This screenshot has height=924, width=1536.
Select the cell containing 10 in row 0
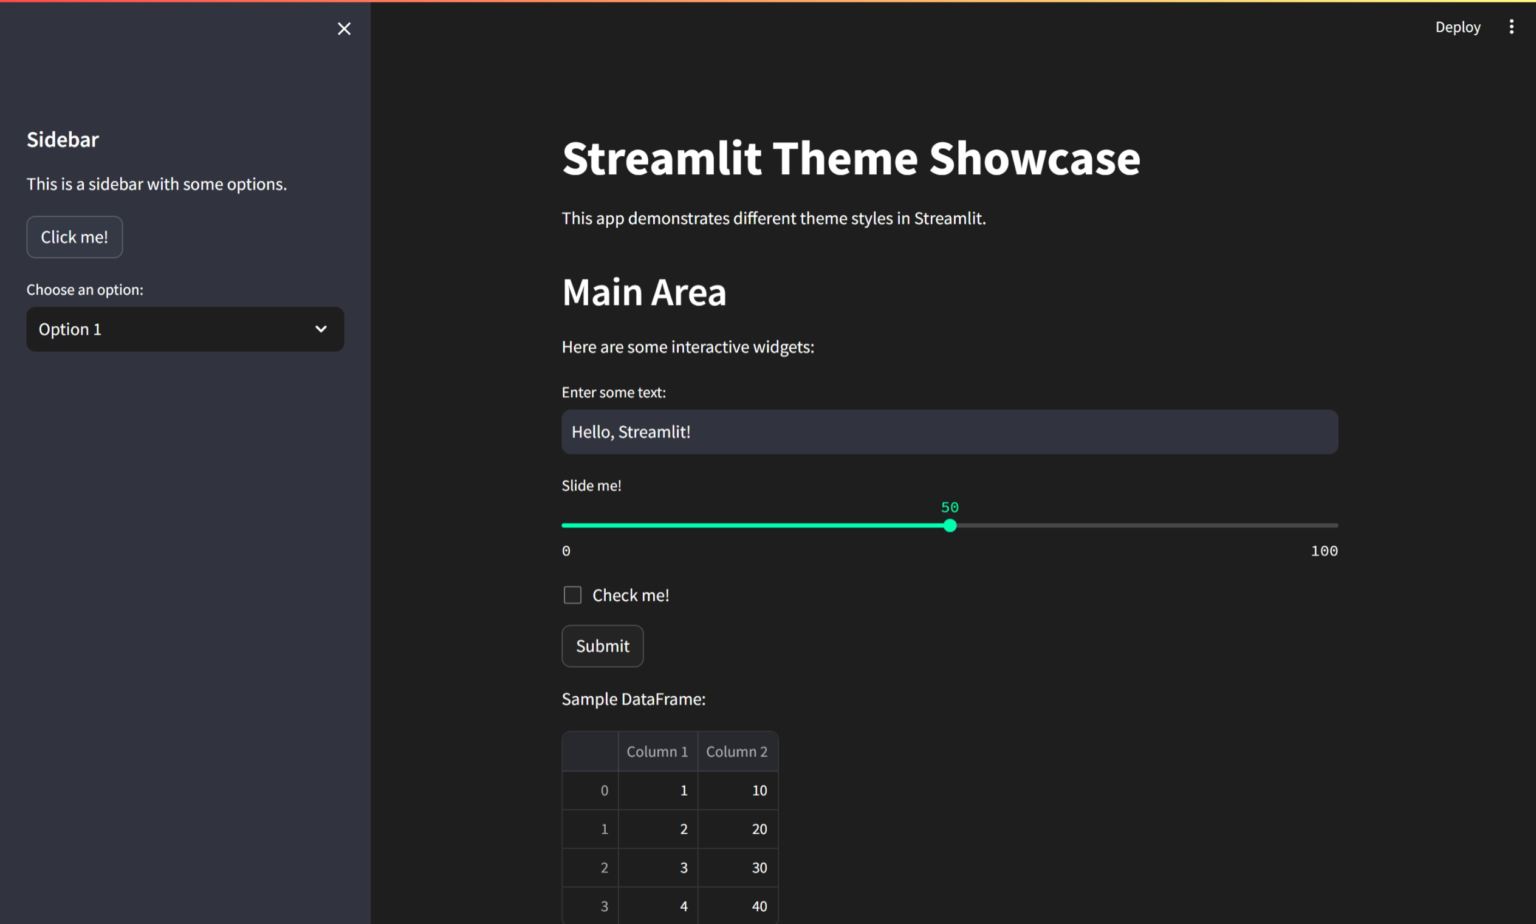pyautogui.click(x=738, y=791)
